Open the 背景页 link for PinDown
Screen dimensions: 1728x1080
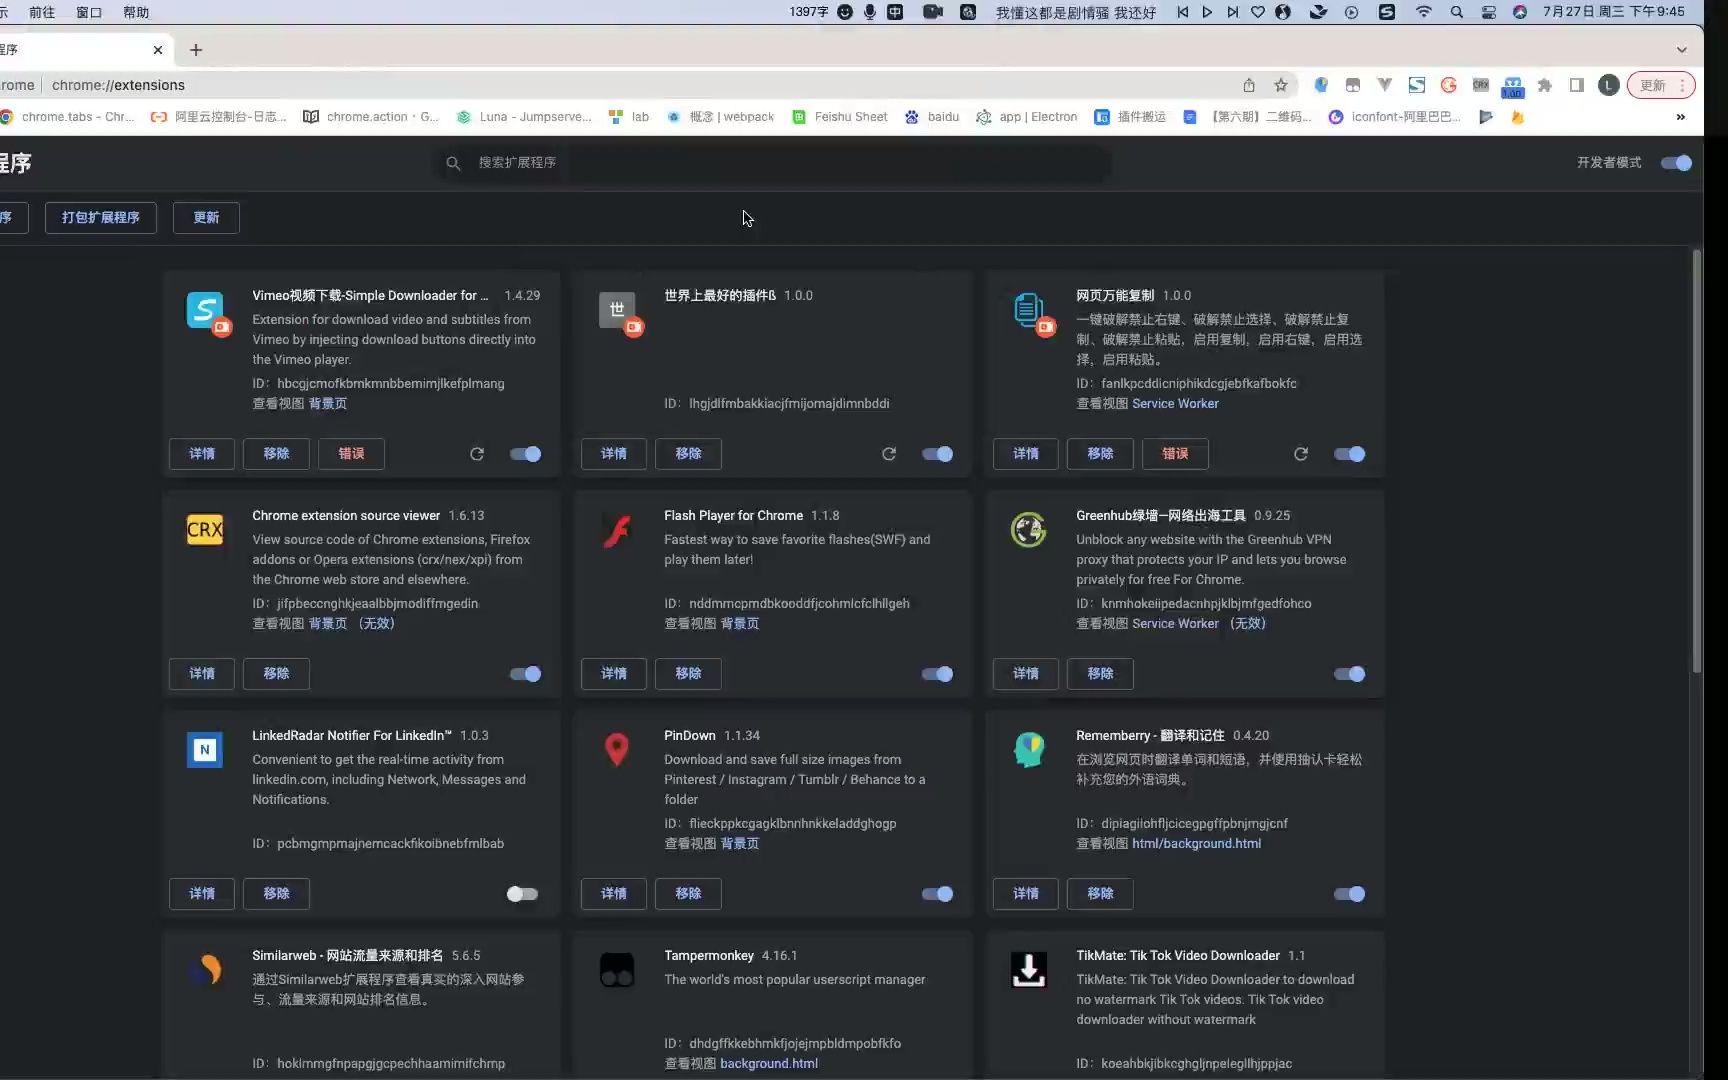pyautogui.click(x=739, y=844)
